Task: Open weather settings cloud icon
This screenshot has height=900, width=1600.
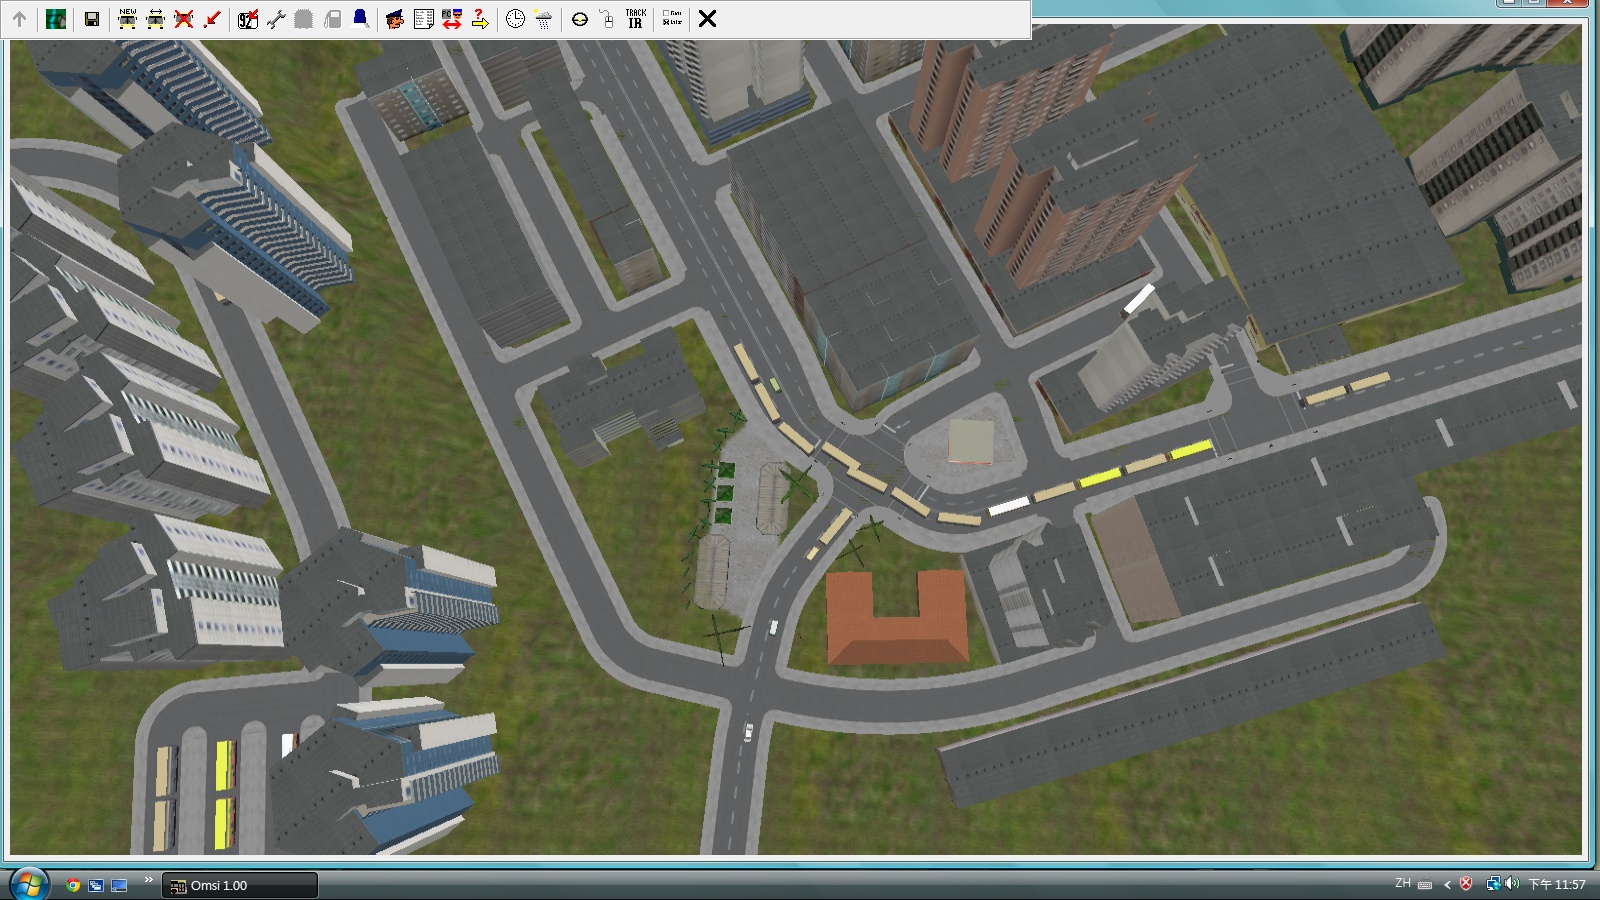Action: click(543, 19)
